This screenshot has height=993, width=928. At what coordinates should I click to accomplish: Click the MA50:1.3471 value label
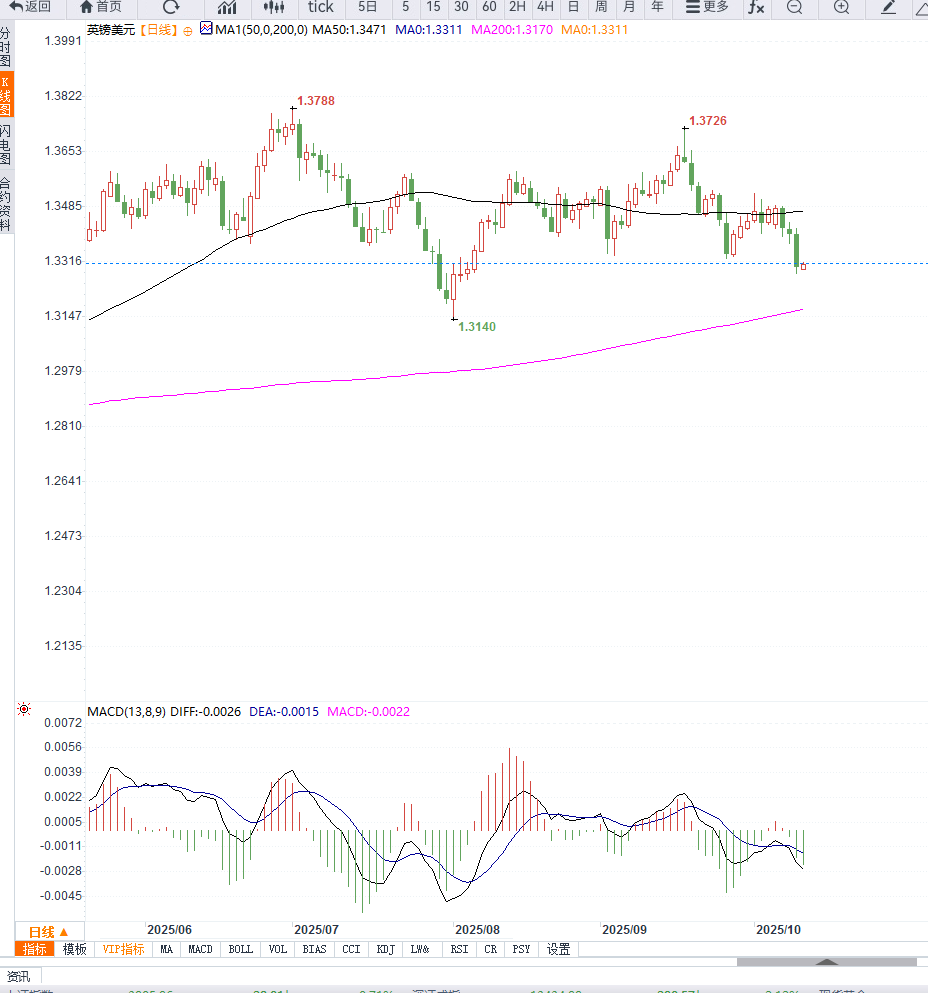[349, 30]
